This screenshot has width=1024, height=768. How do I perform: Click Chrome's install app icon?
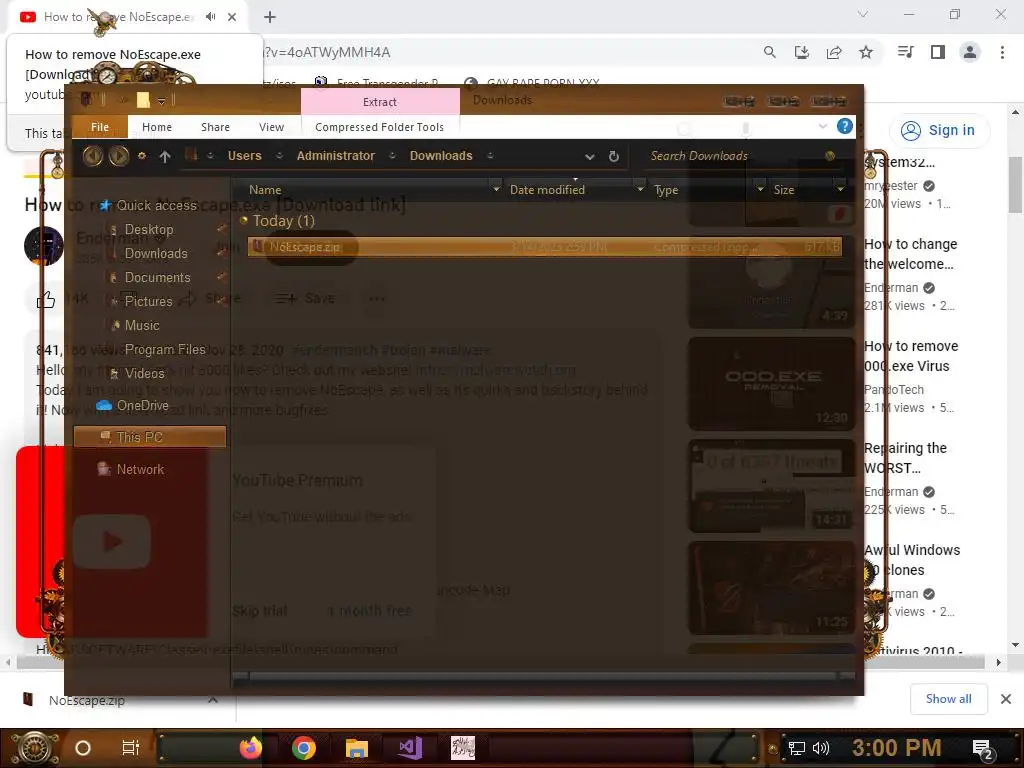point(802,52)
